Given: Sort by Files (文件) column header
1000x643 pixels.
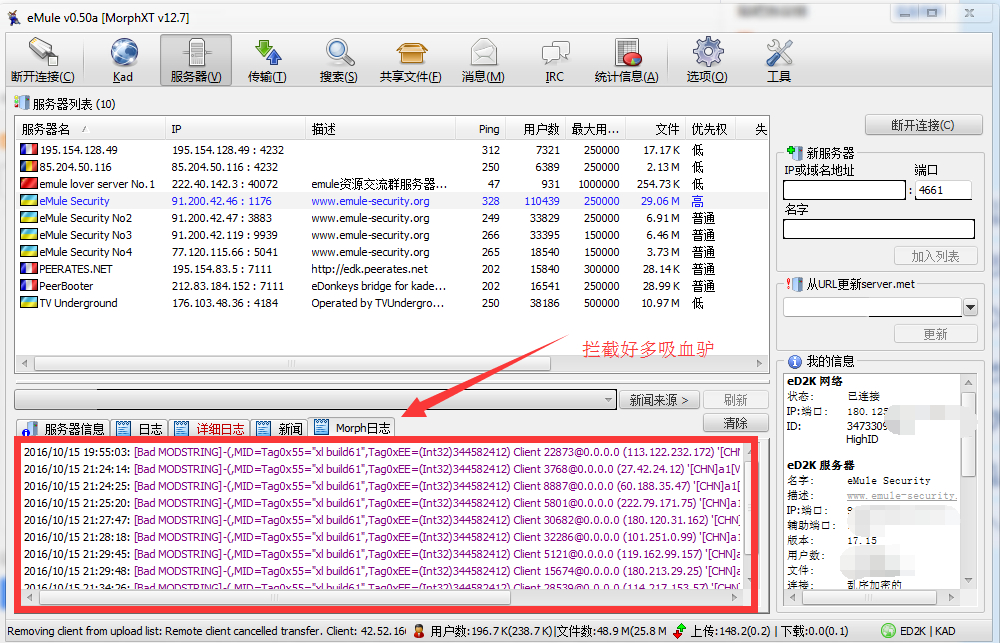Looking at the screenshot, I should pos(656,129).
